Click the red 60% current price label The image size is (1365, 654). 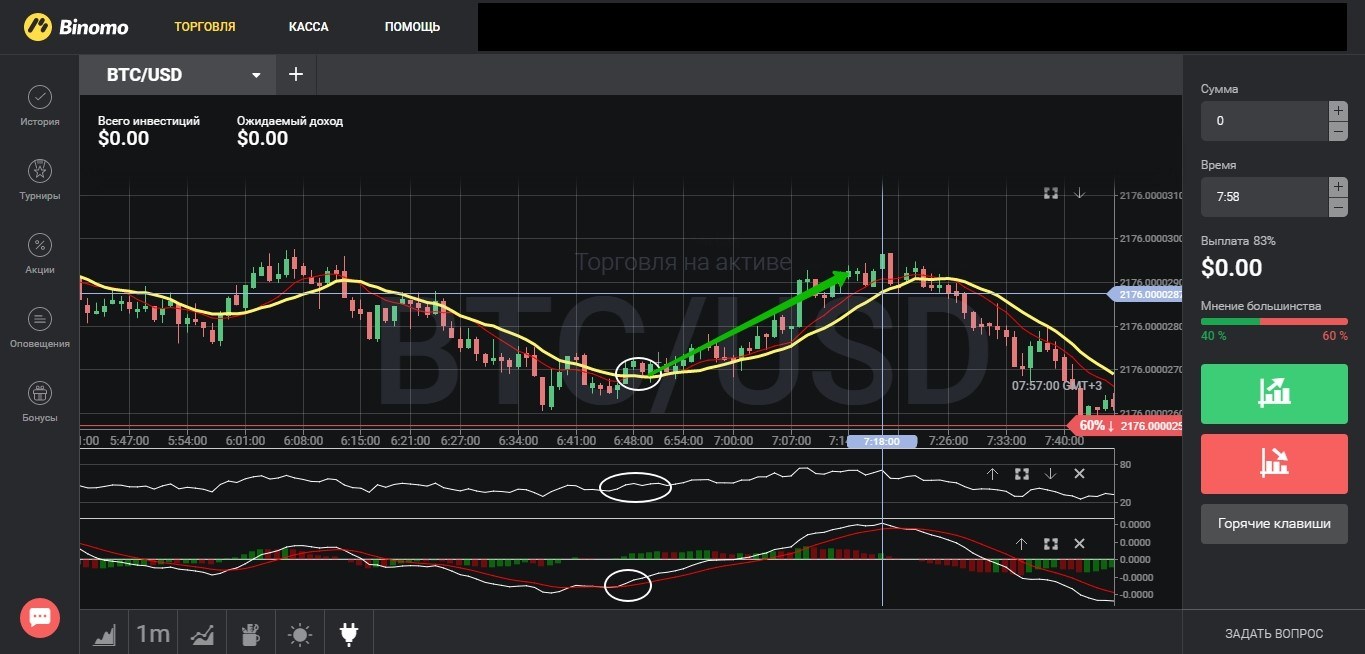click(1127, 426)
